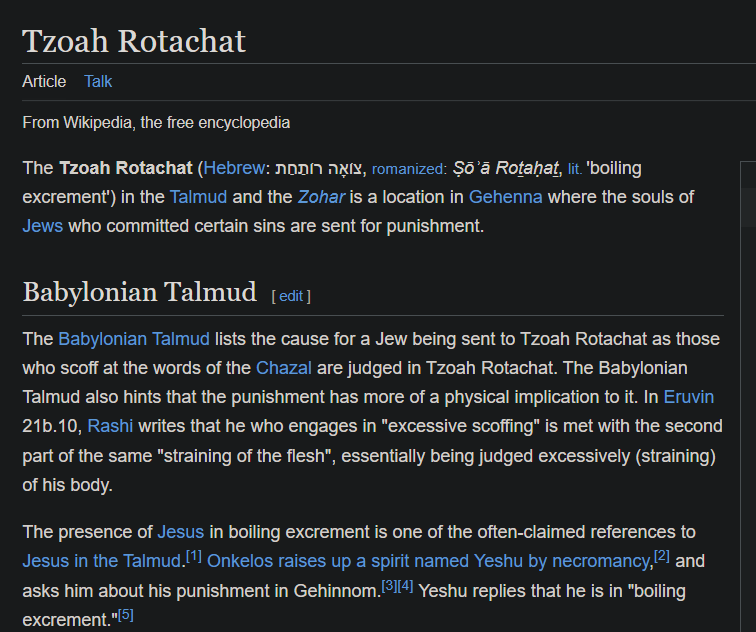Follow the Chazal link
The image size is (756, 632).
pyautogui.click(x=284, y=368)
